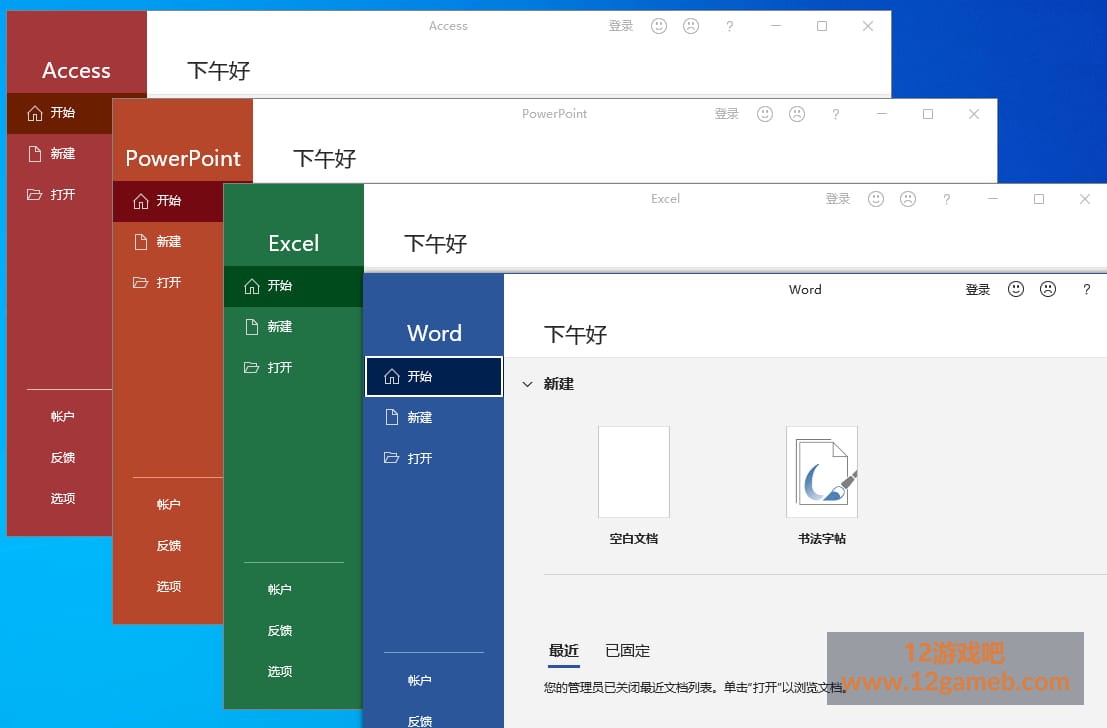Click 登录 sign-in in Access window
Image resolution: width=1107 pixels, height=728 pixels.
621,26
